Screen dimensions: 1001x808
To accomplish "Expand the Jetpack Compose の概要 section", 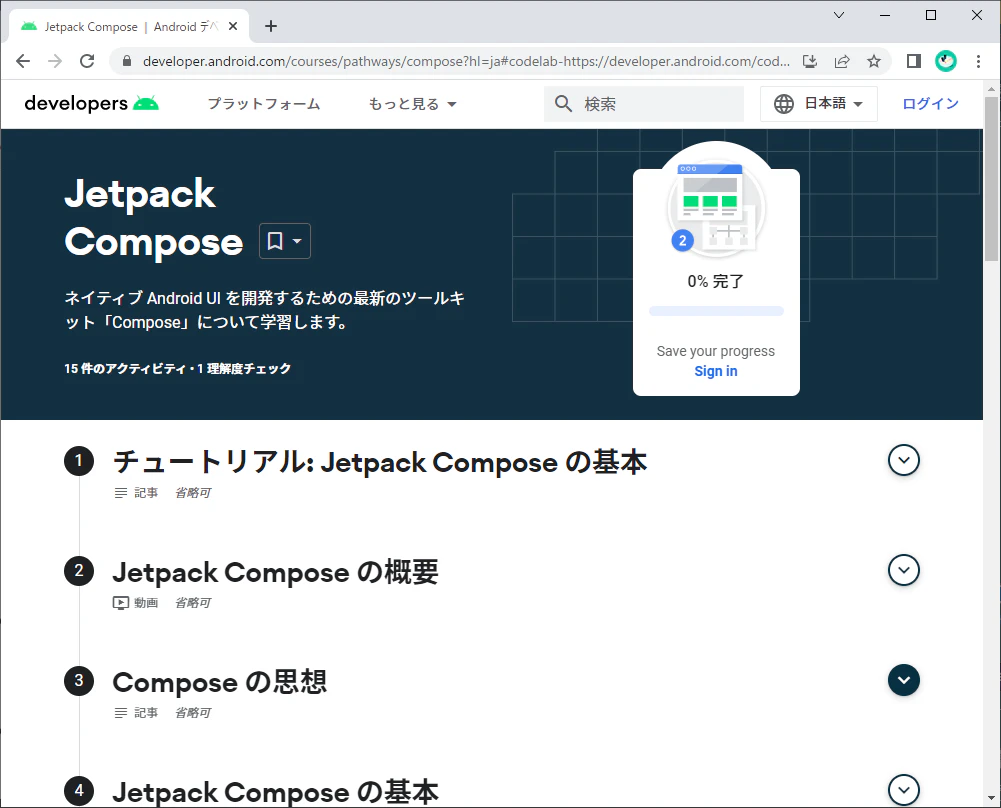I will coord(903,570).
